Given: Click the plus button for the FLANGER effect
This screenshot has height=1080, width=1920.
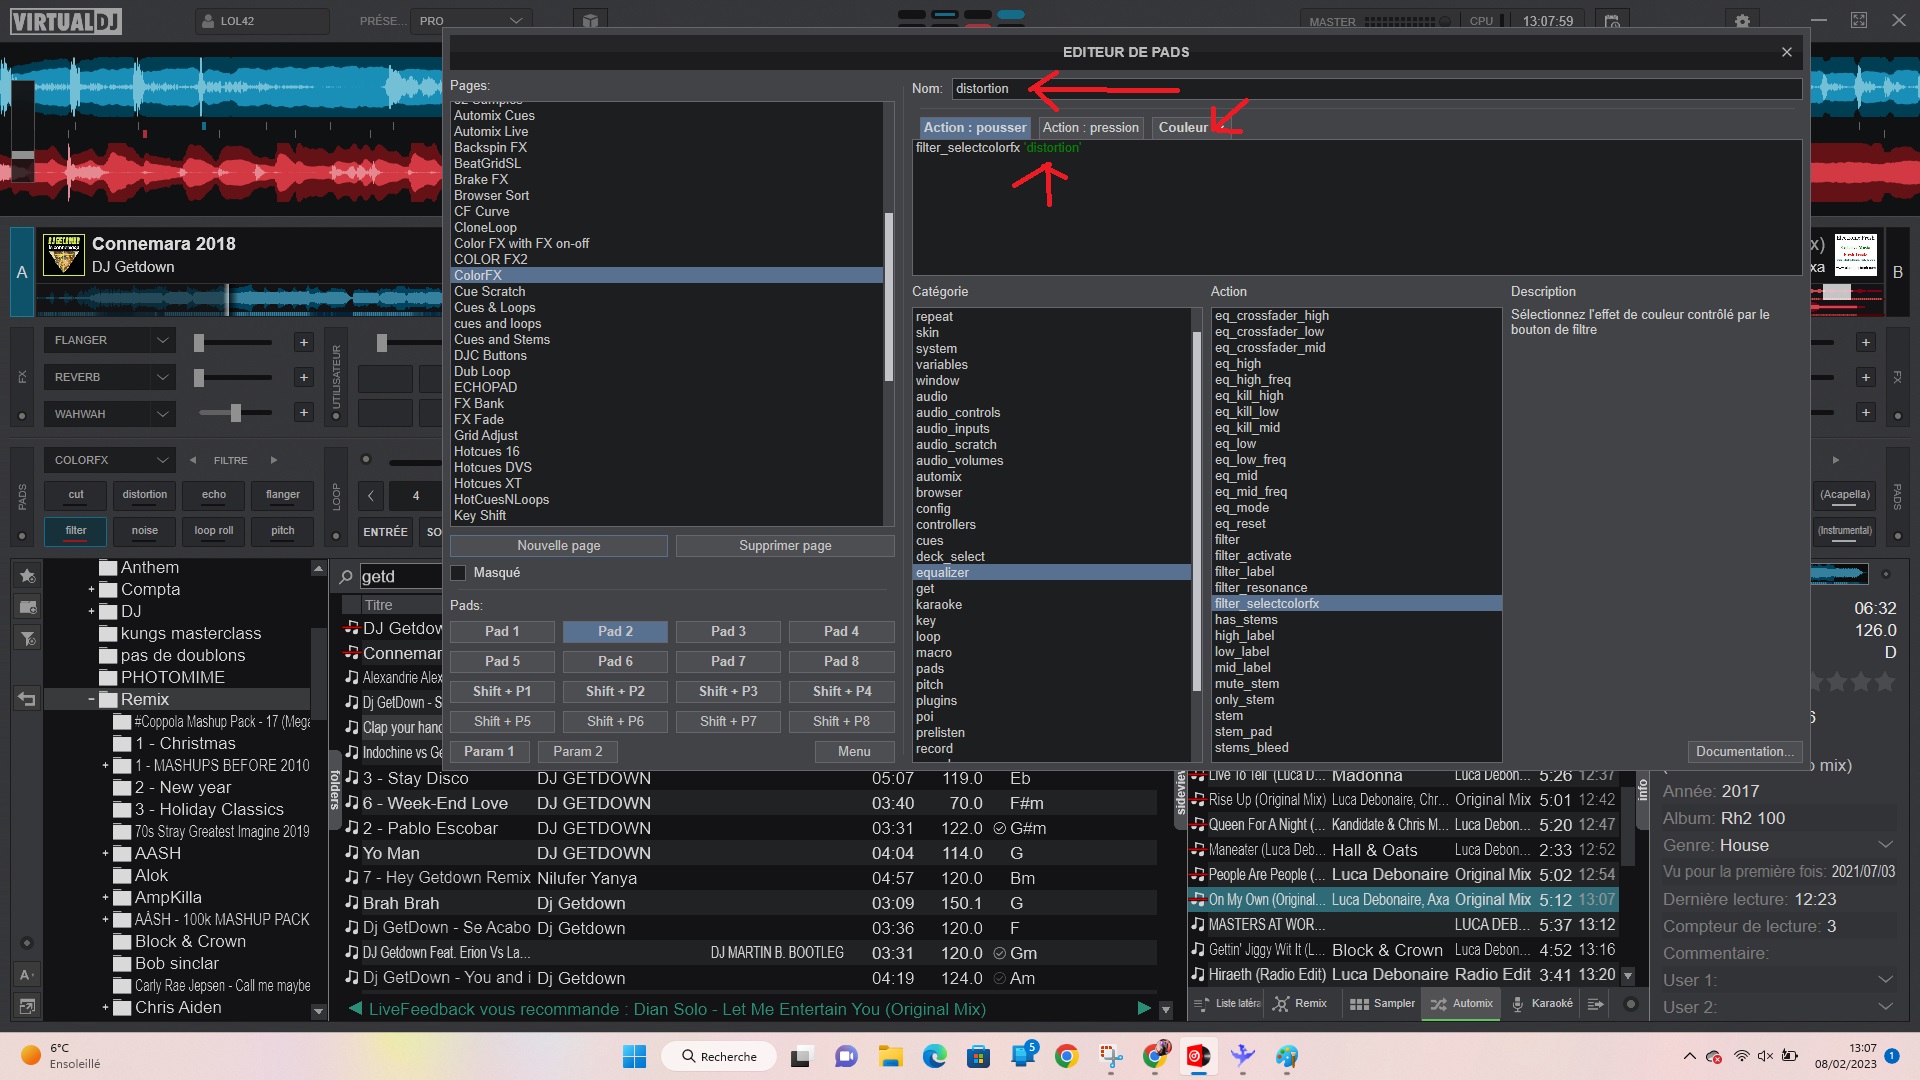Looking at the screenshot, I should pos(304,342).
